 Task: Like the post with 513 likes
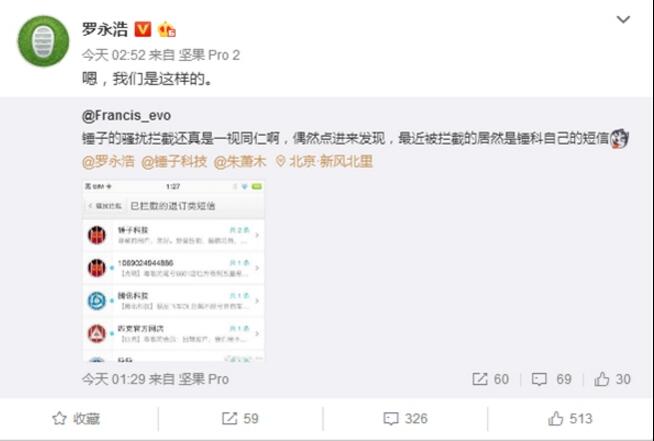click(570, 418)
